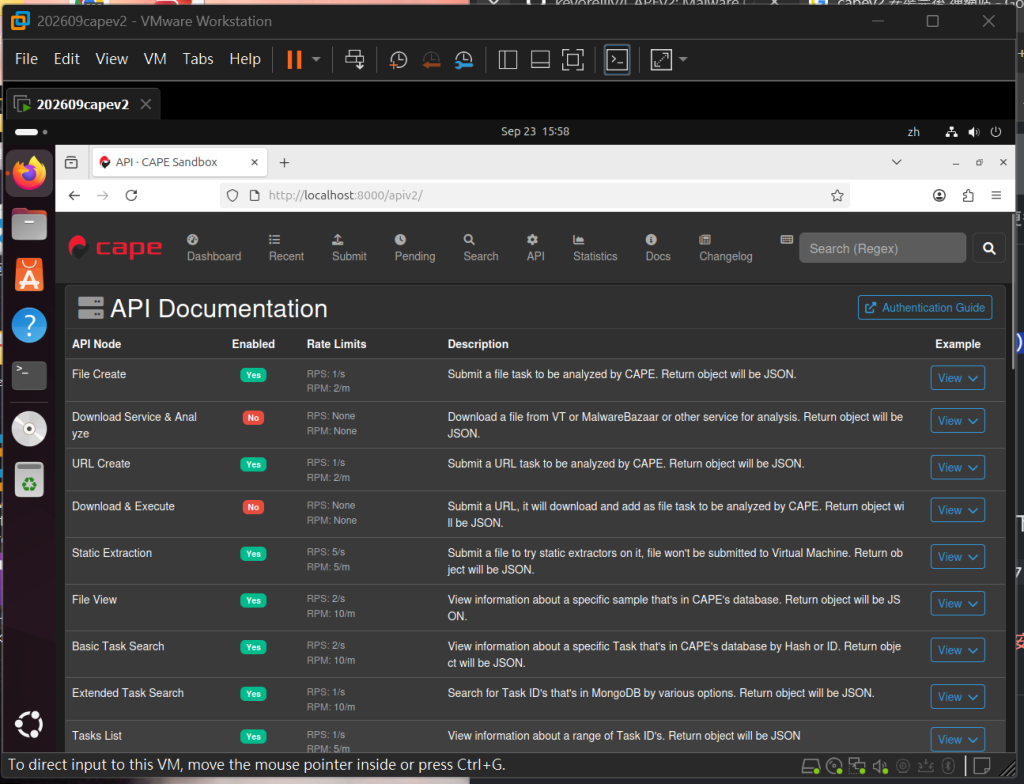Viewport: 1024px width, 784px height.
Task: Open the VMware File menu
Action: click(26, 59)
